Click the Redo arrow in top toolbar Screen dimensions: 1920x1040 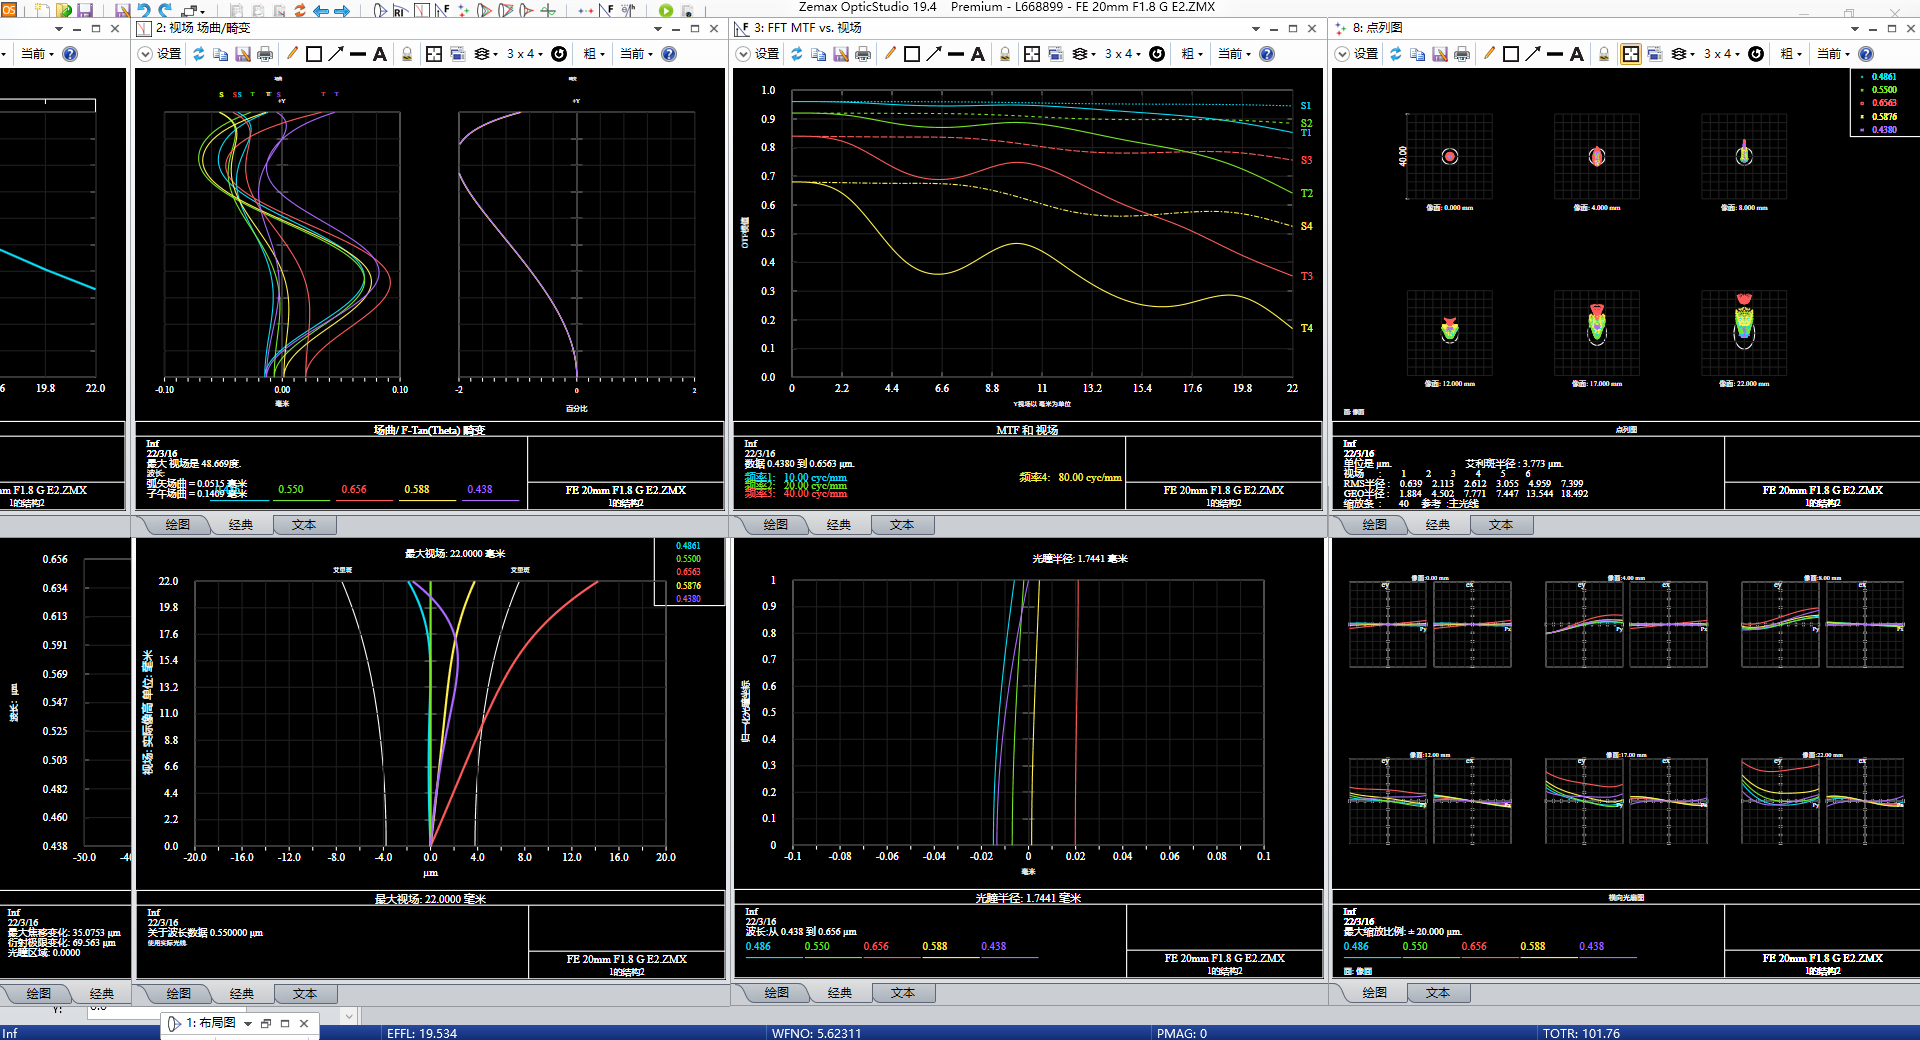click(166, 10)
